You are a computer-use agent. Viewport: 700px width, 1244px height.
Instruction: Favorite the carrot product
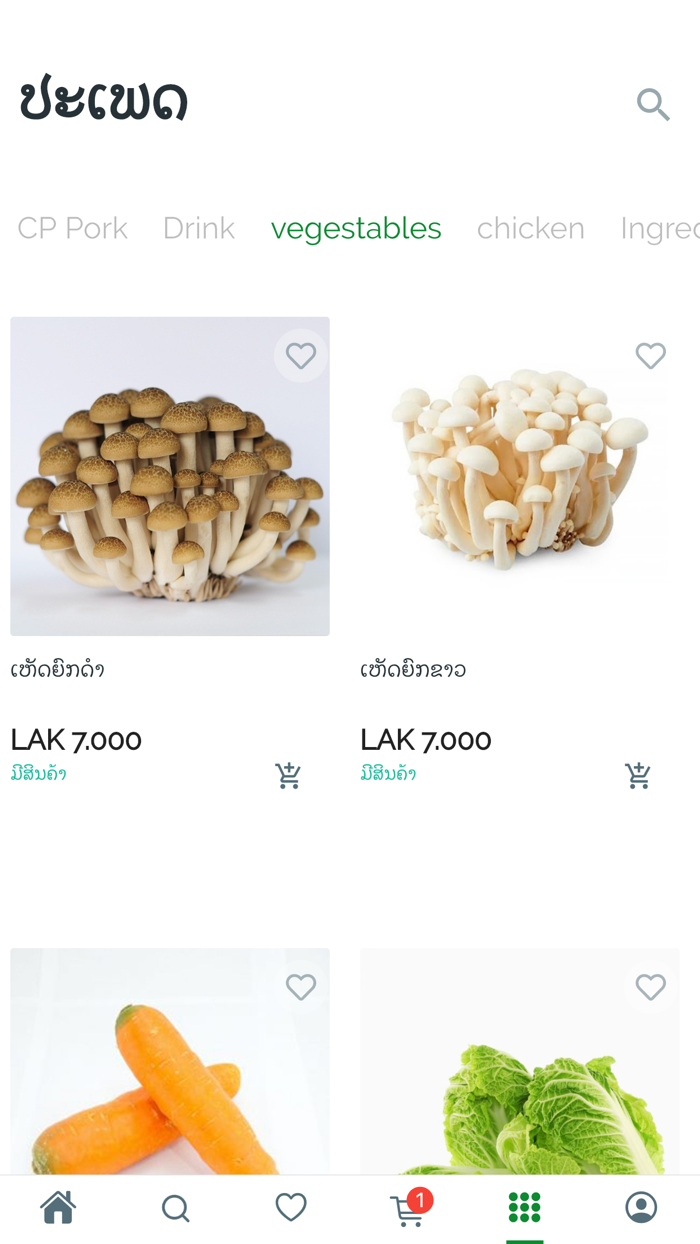pos(300,987)
